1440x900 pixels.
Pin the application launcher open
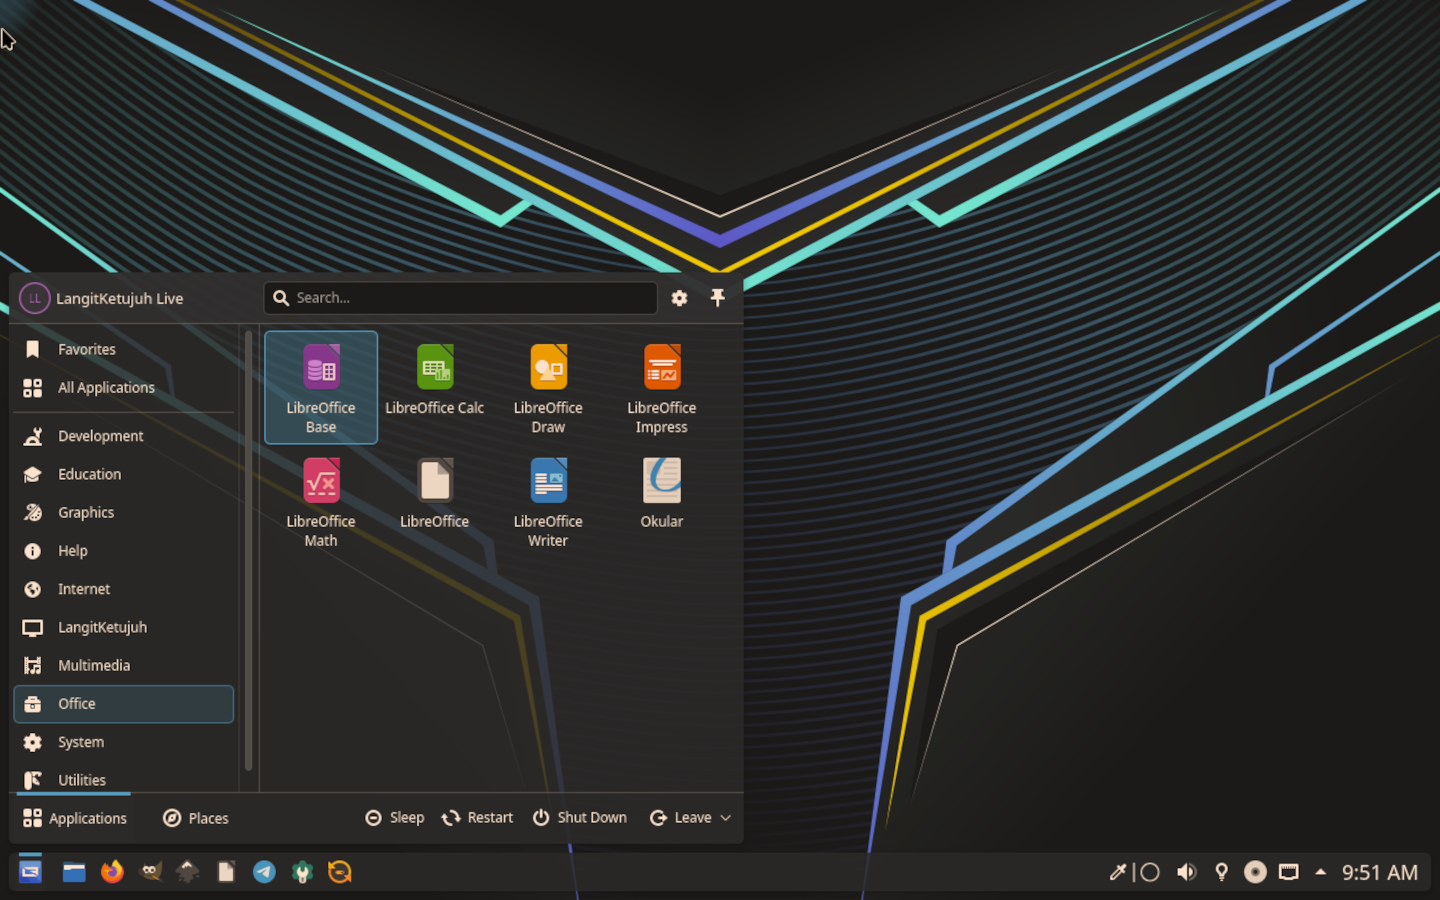coord(717,298)
